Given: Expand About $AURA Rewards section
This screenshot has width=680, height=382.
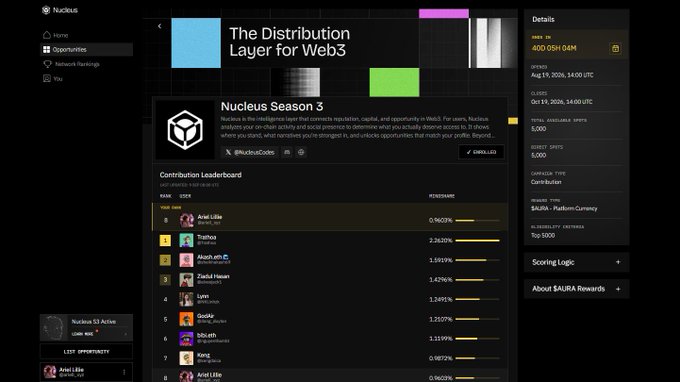Looking at the screenshot, I should click(576, 289).
